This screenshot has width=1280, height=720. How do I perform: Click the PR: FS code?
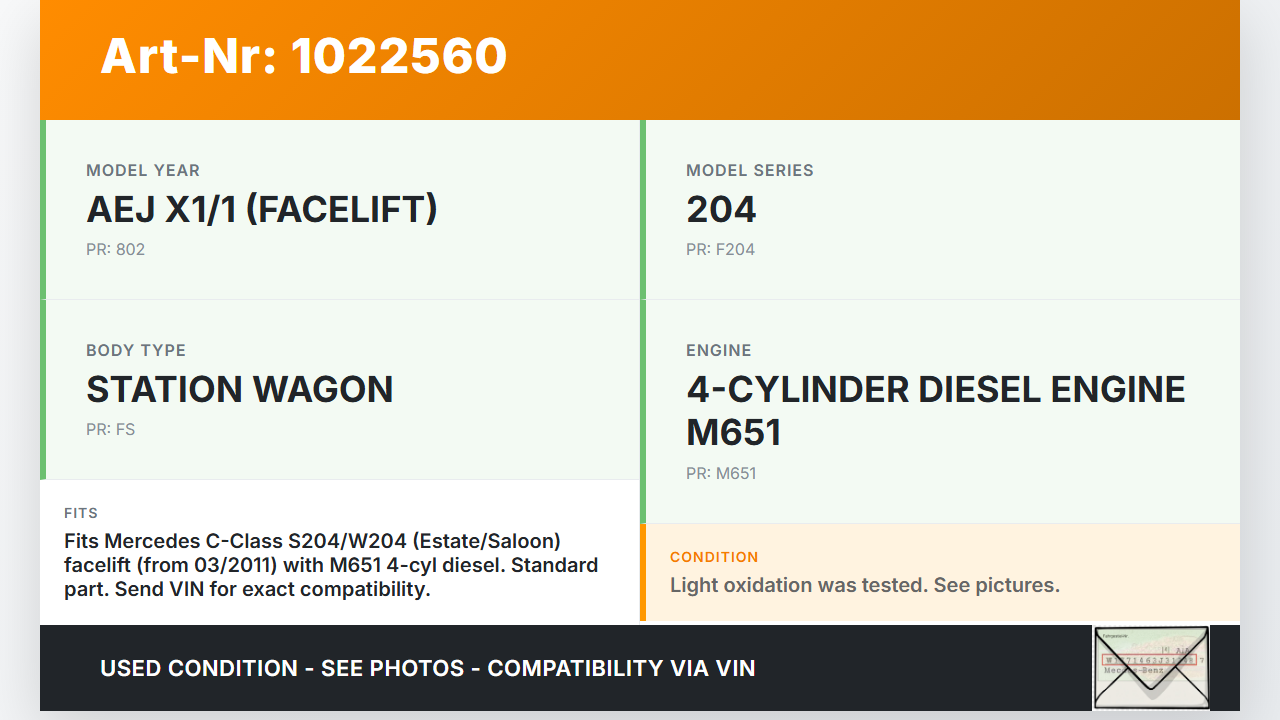pos(110,429)
